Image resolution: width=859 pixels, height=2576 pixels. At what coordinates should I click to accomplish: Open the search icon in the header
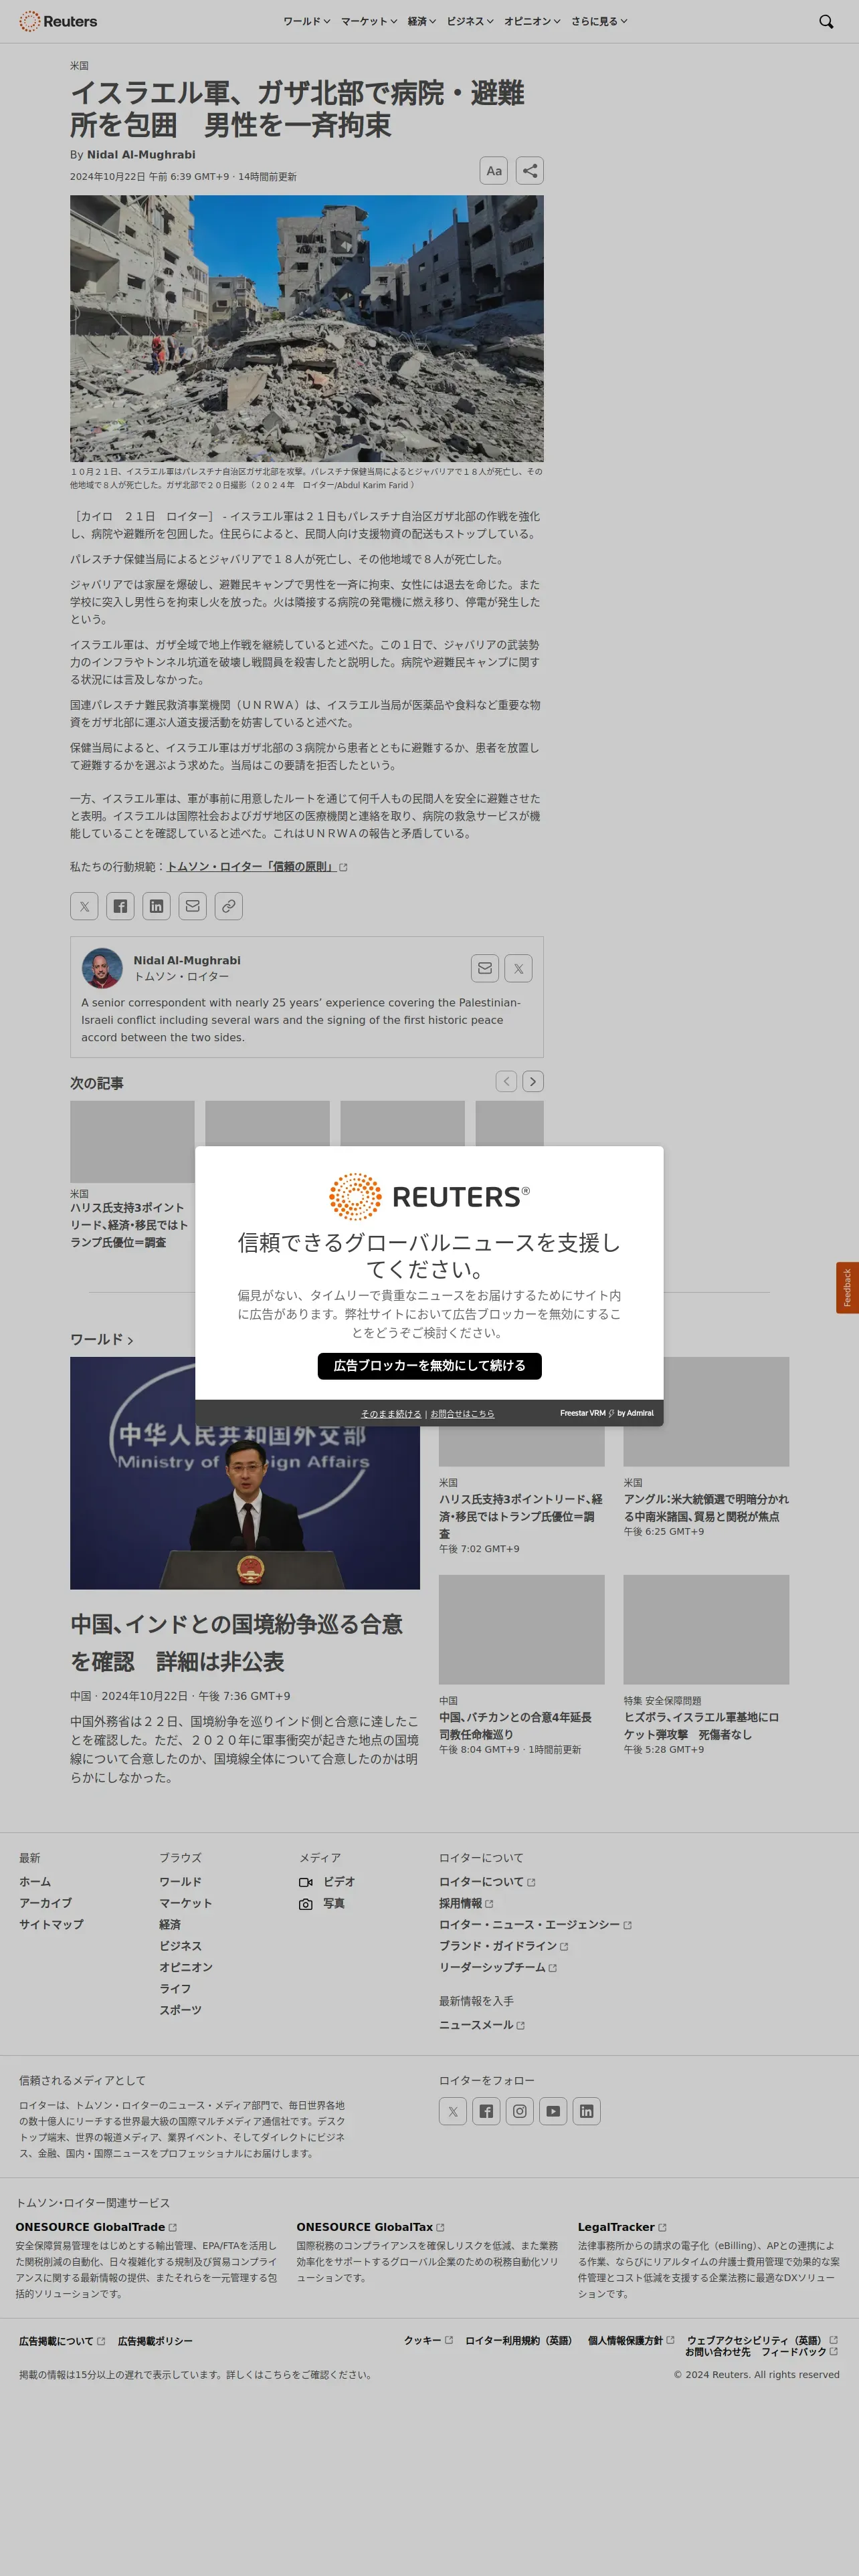click(x=826, y=21)
